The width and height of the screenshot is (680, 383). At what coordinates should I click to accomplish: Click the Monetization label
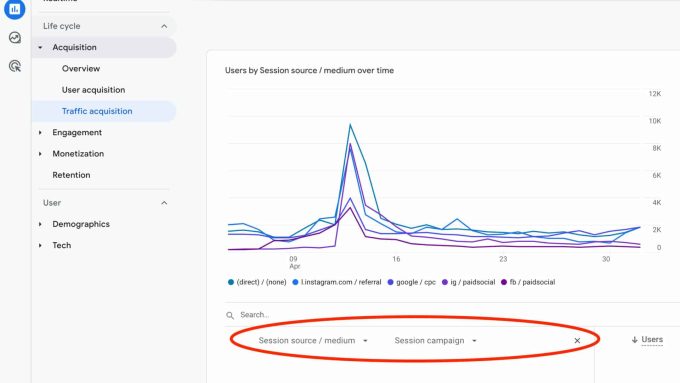coord(78,154)
